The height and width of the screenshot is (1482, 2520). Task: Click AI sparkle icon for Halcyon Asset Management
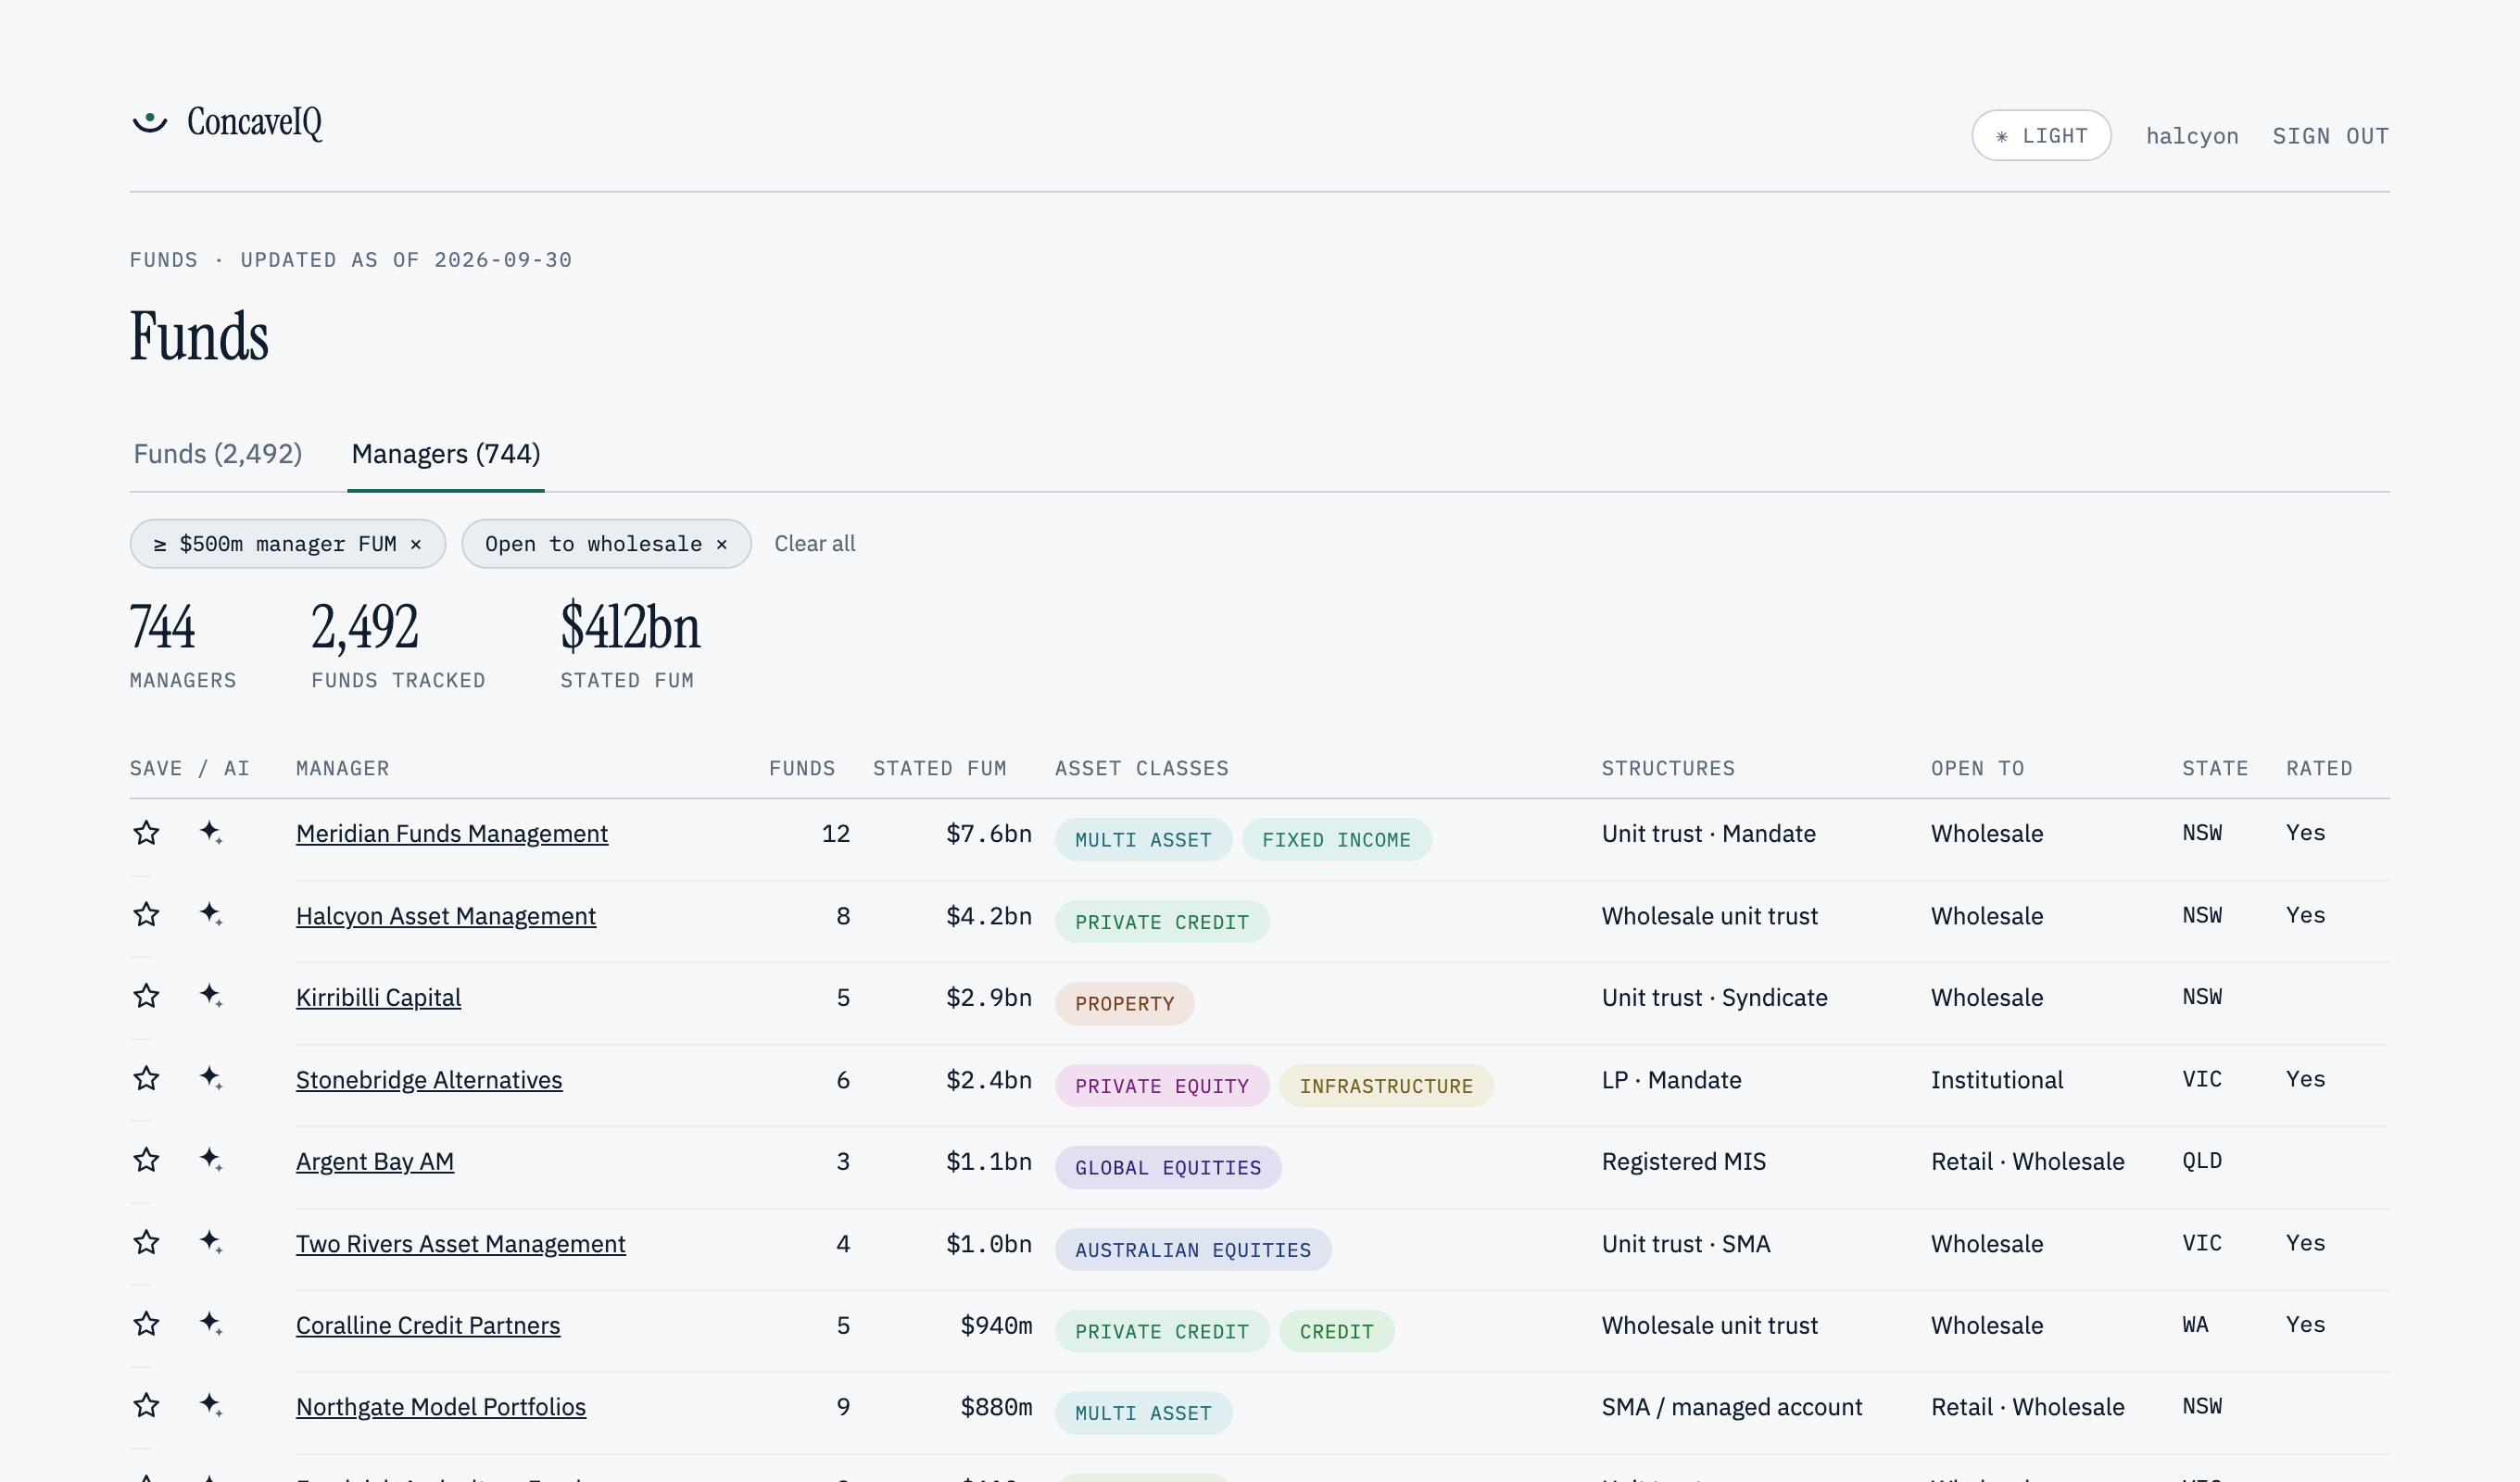[x=210, y=914]
